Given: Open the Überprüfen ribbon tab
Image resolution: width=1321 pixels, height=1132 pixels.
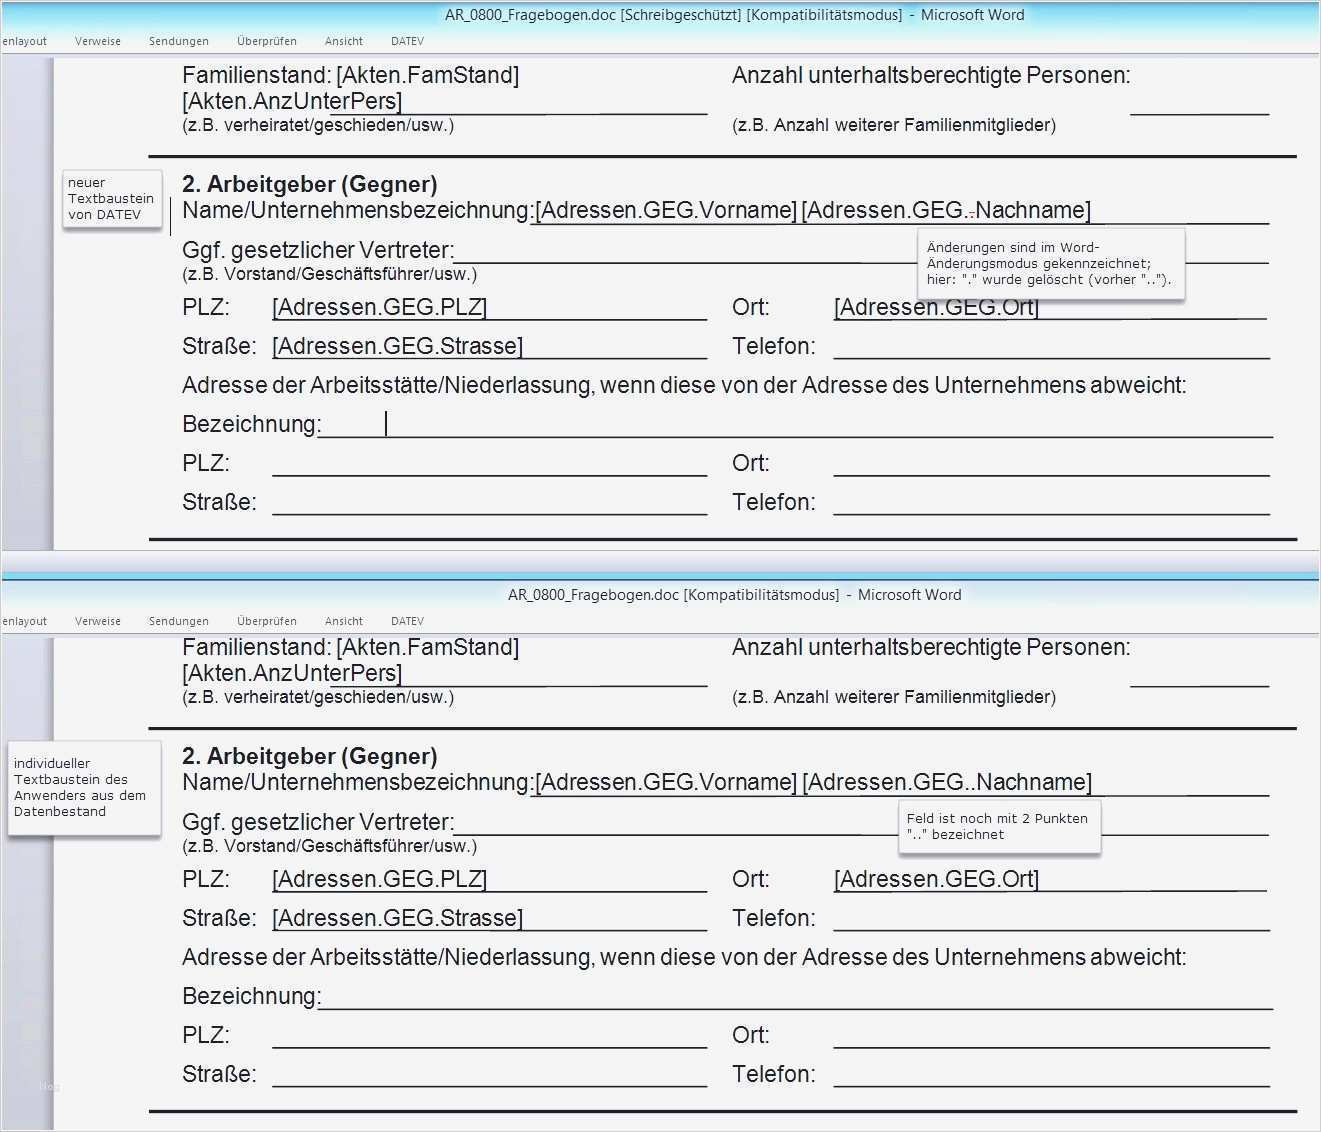Looking at the screenshot, I should pos(266,41).
